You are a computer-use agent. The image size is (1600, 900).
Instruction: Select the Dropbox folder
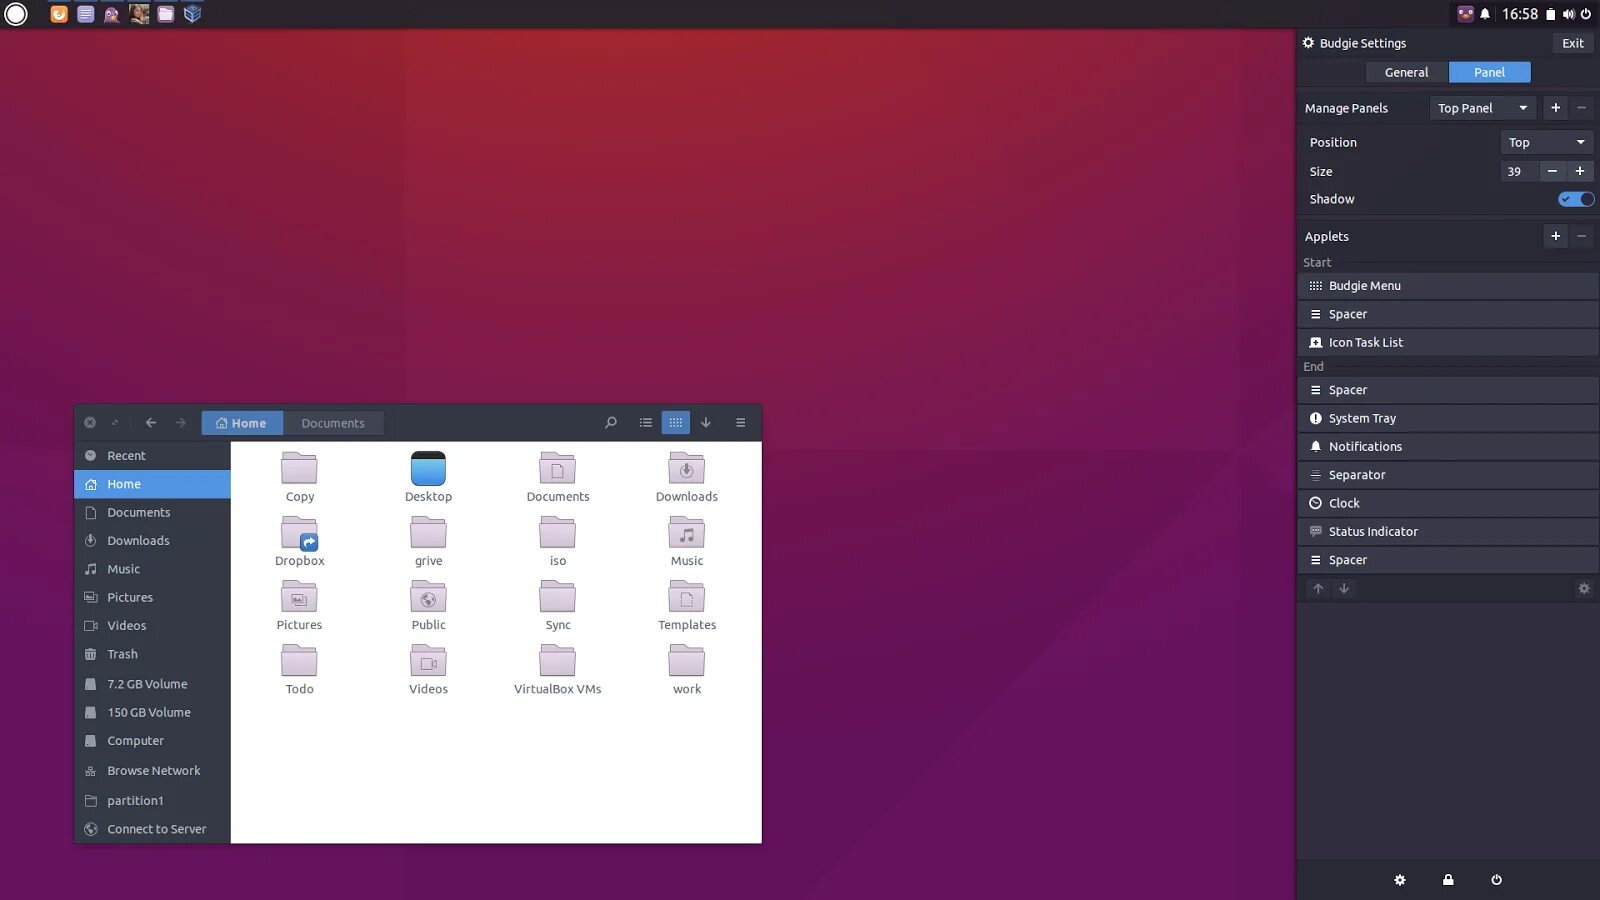300,541
